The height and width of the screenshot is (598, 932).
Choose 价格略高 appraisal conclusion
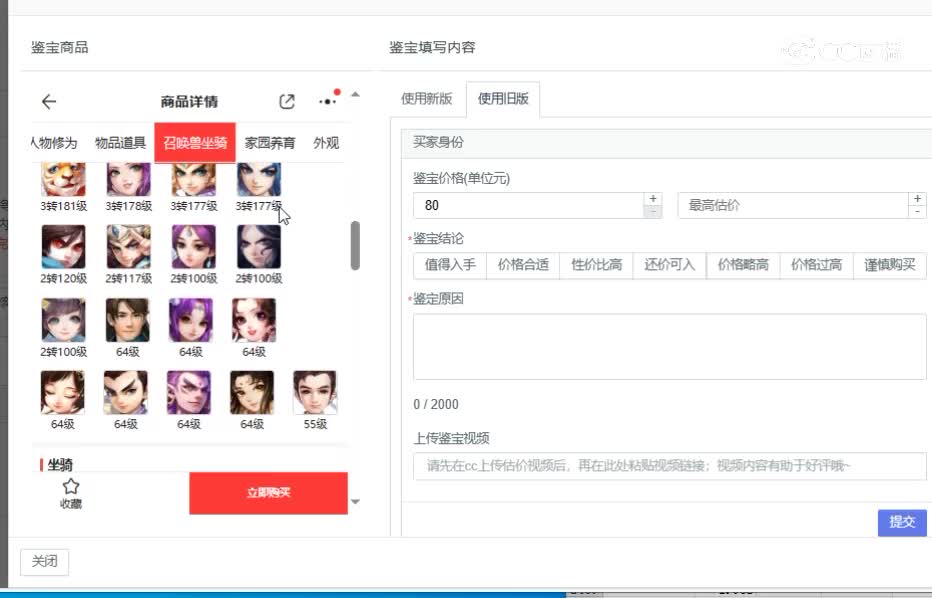pos(743,265)
